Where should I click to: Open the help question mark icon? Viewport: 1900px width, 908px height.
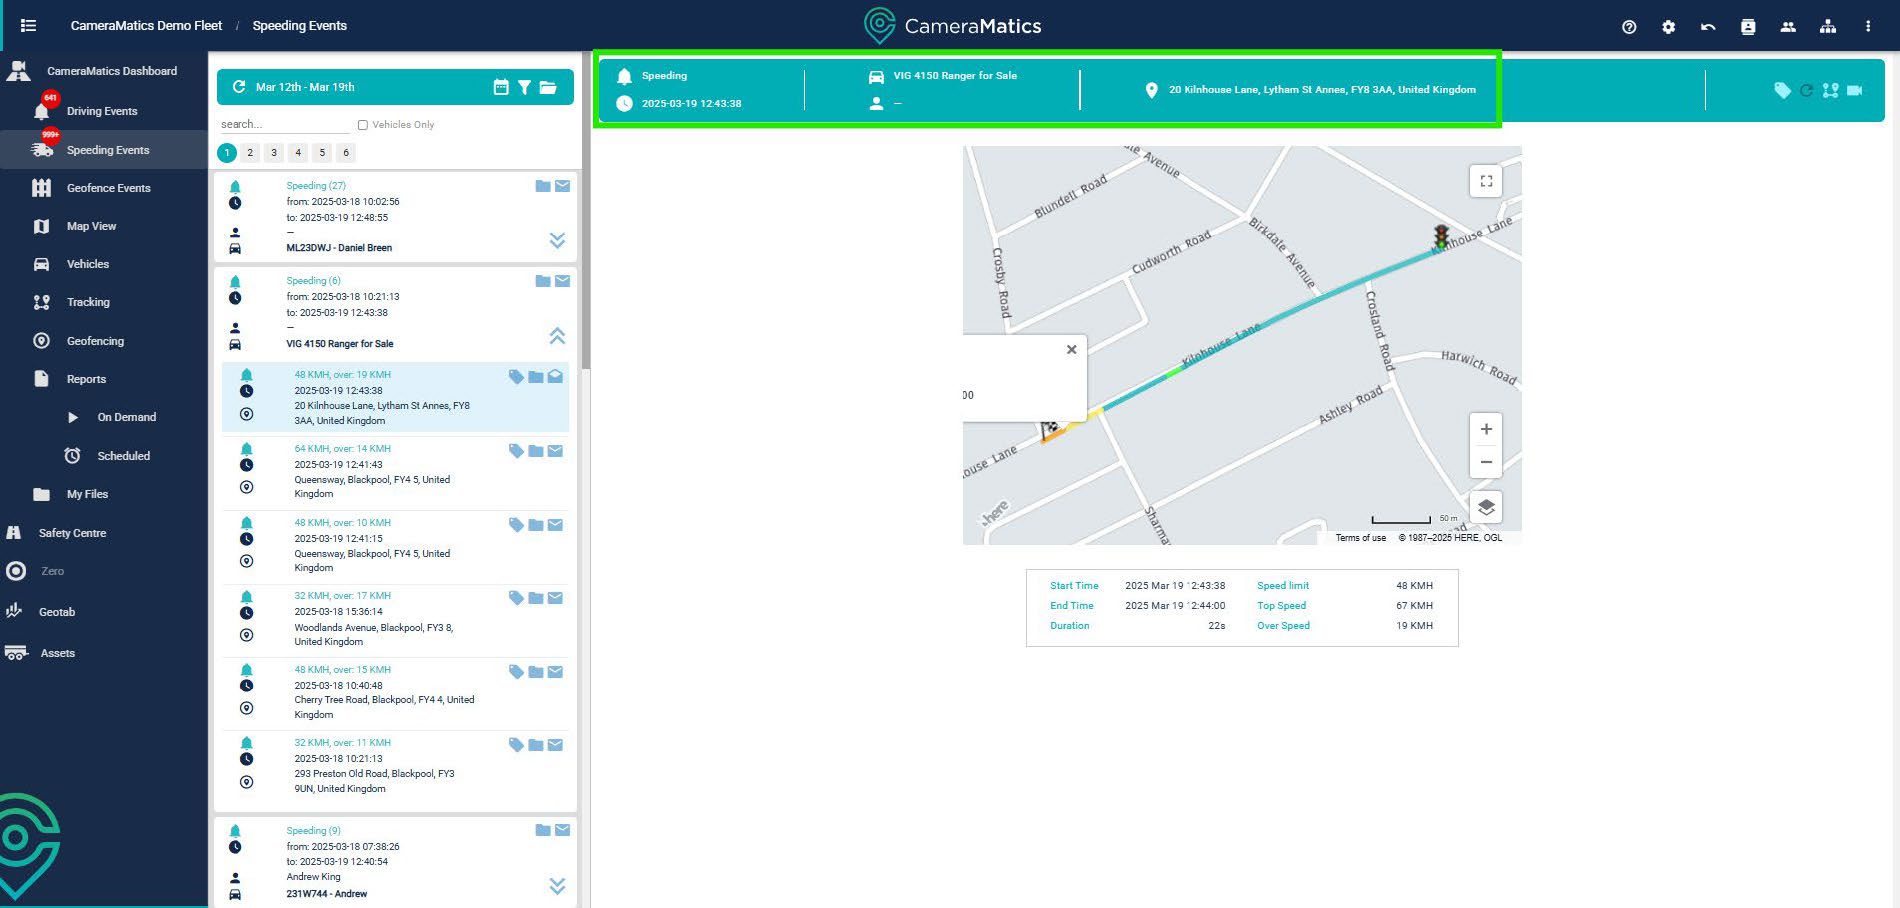(1629, 27)
